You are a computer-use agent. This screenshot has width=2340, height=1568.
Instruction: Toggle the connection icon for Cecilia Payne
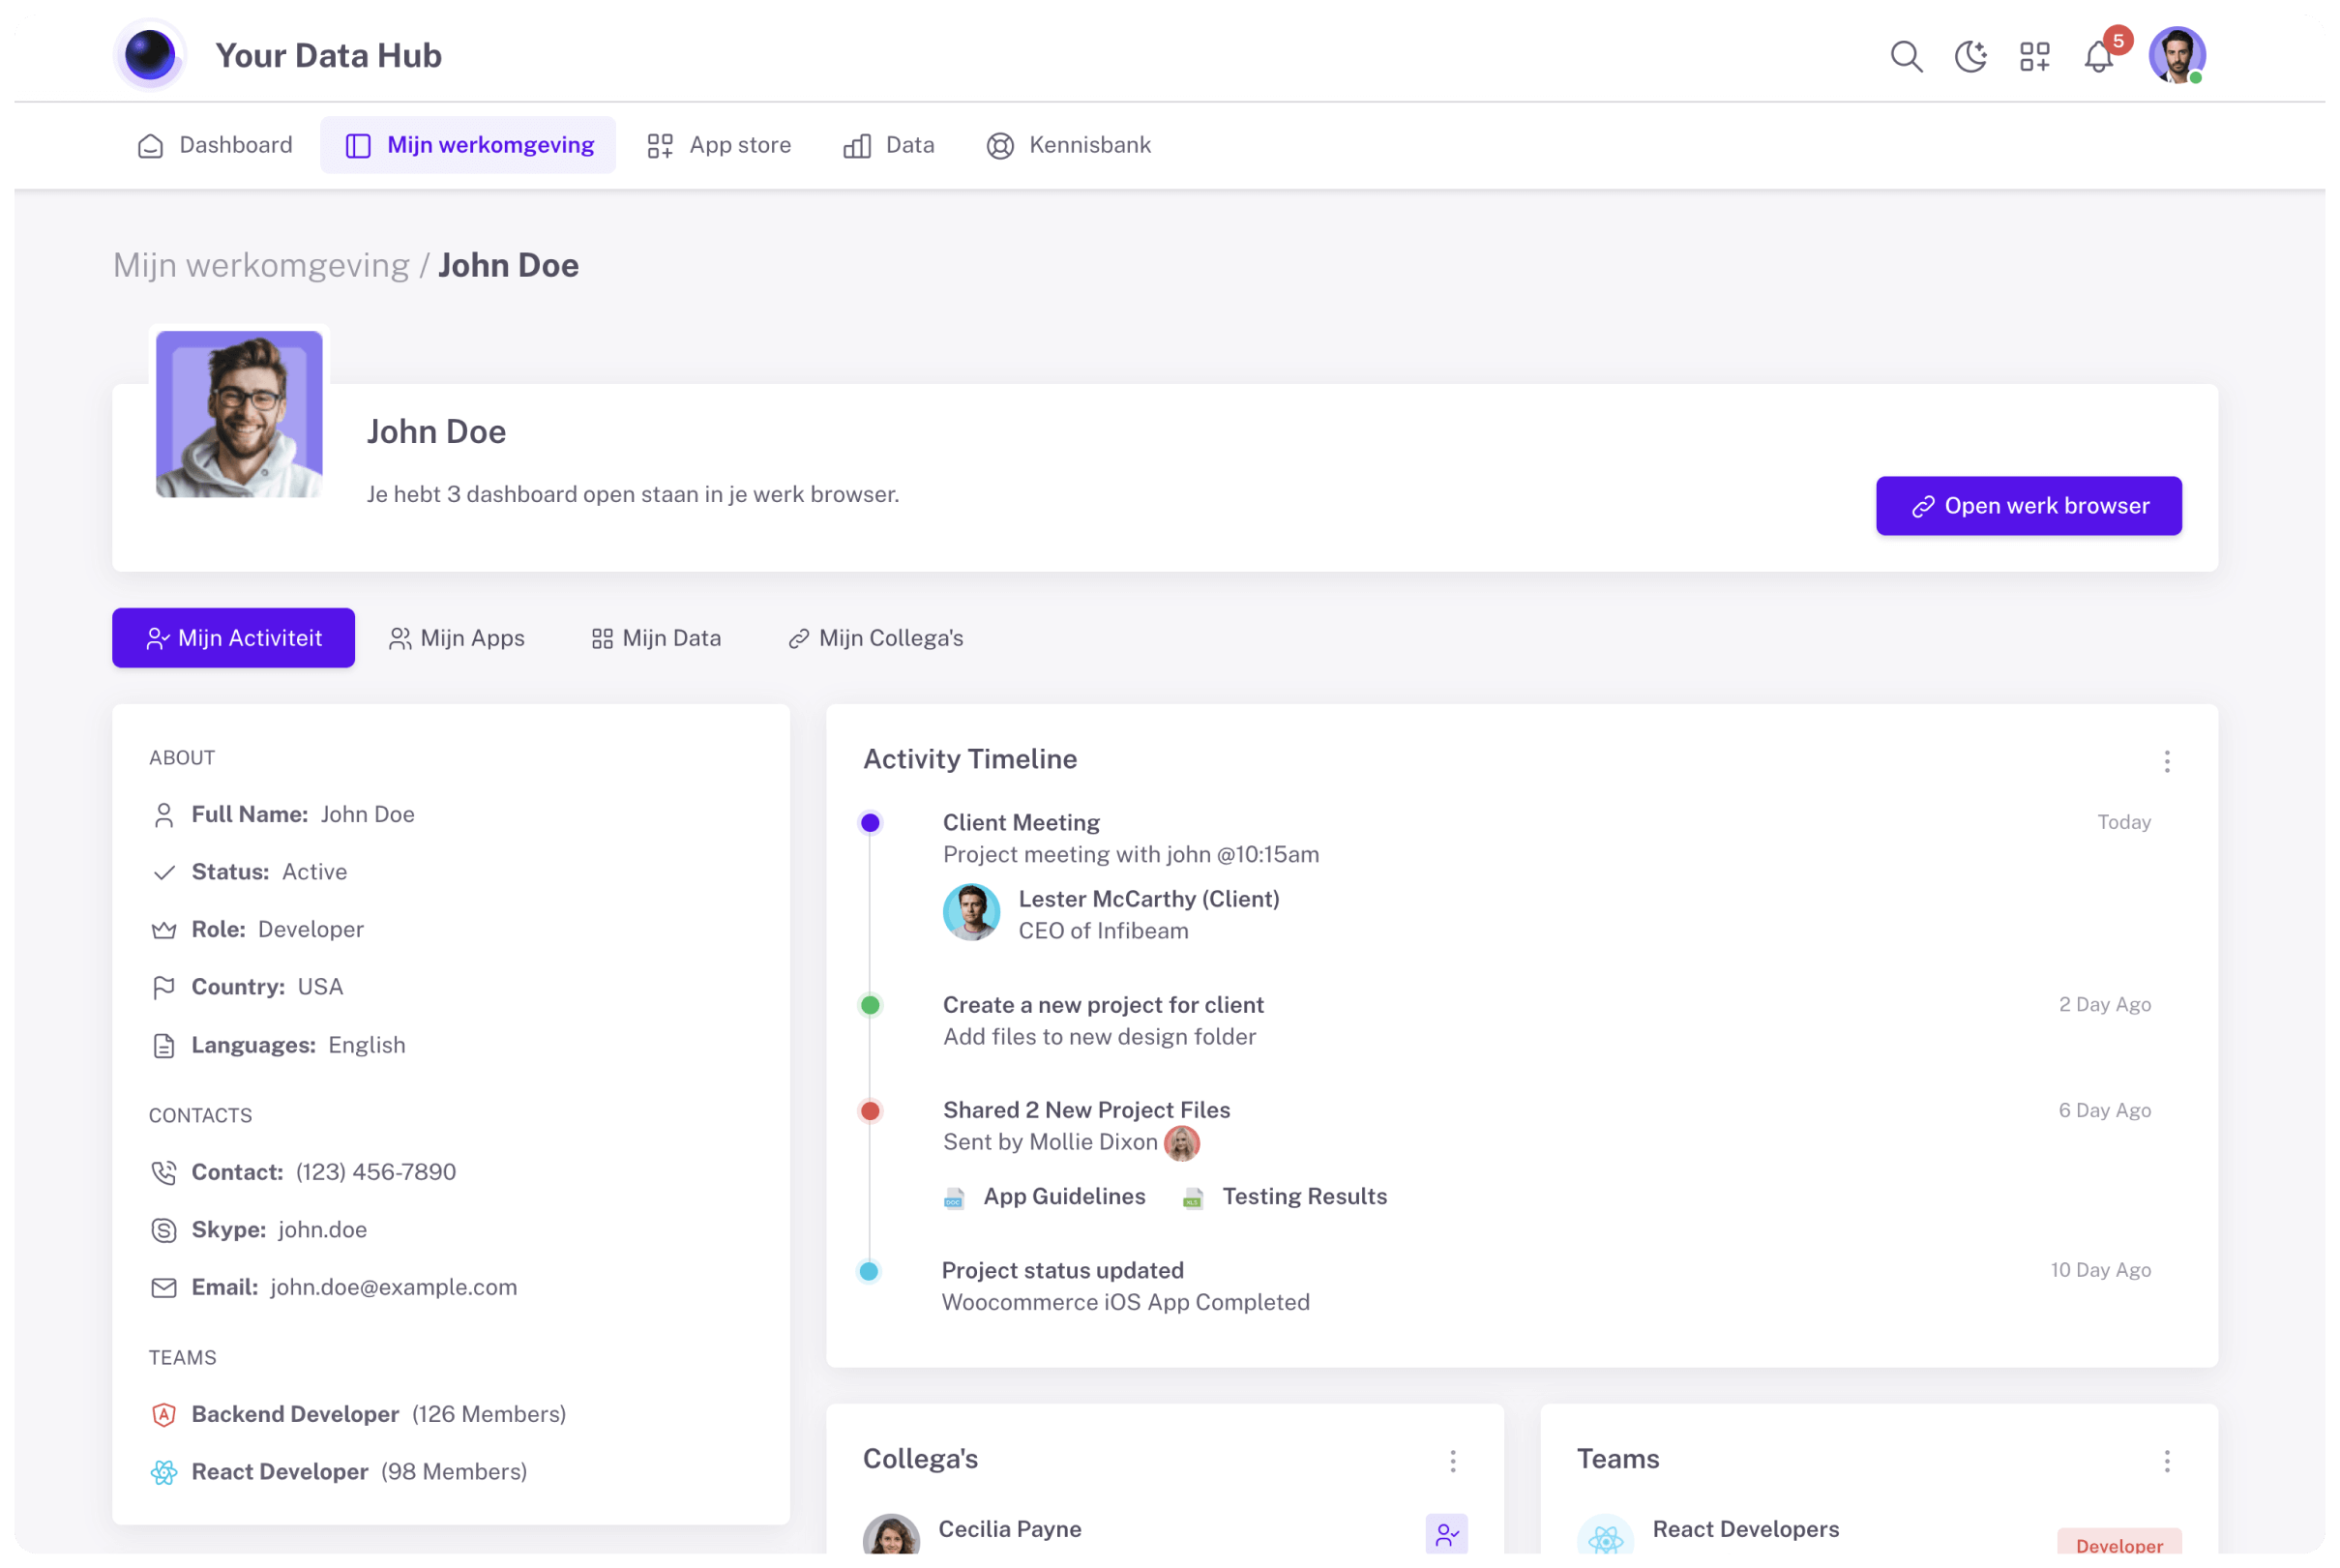[1446, 1533]
